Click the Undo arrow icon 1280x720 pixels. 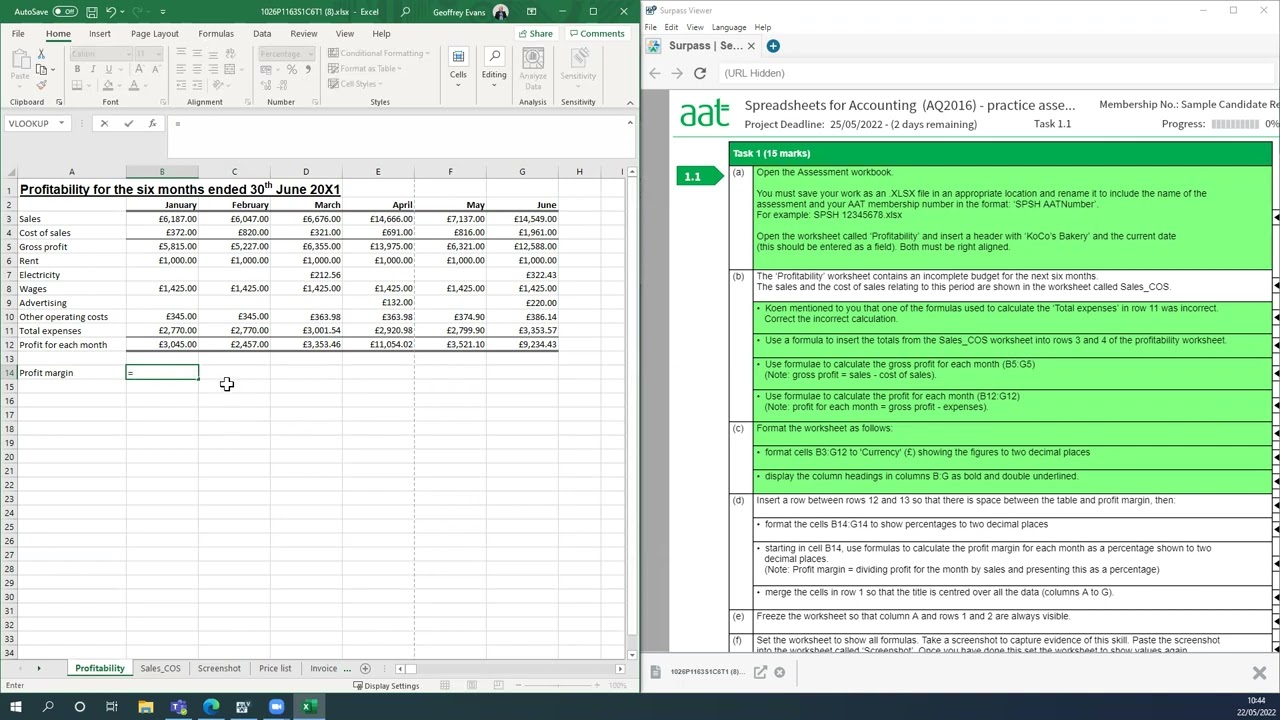[x=112, y=12]
